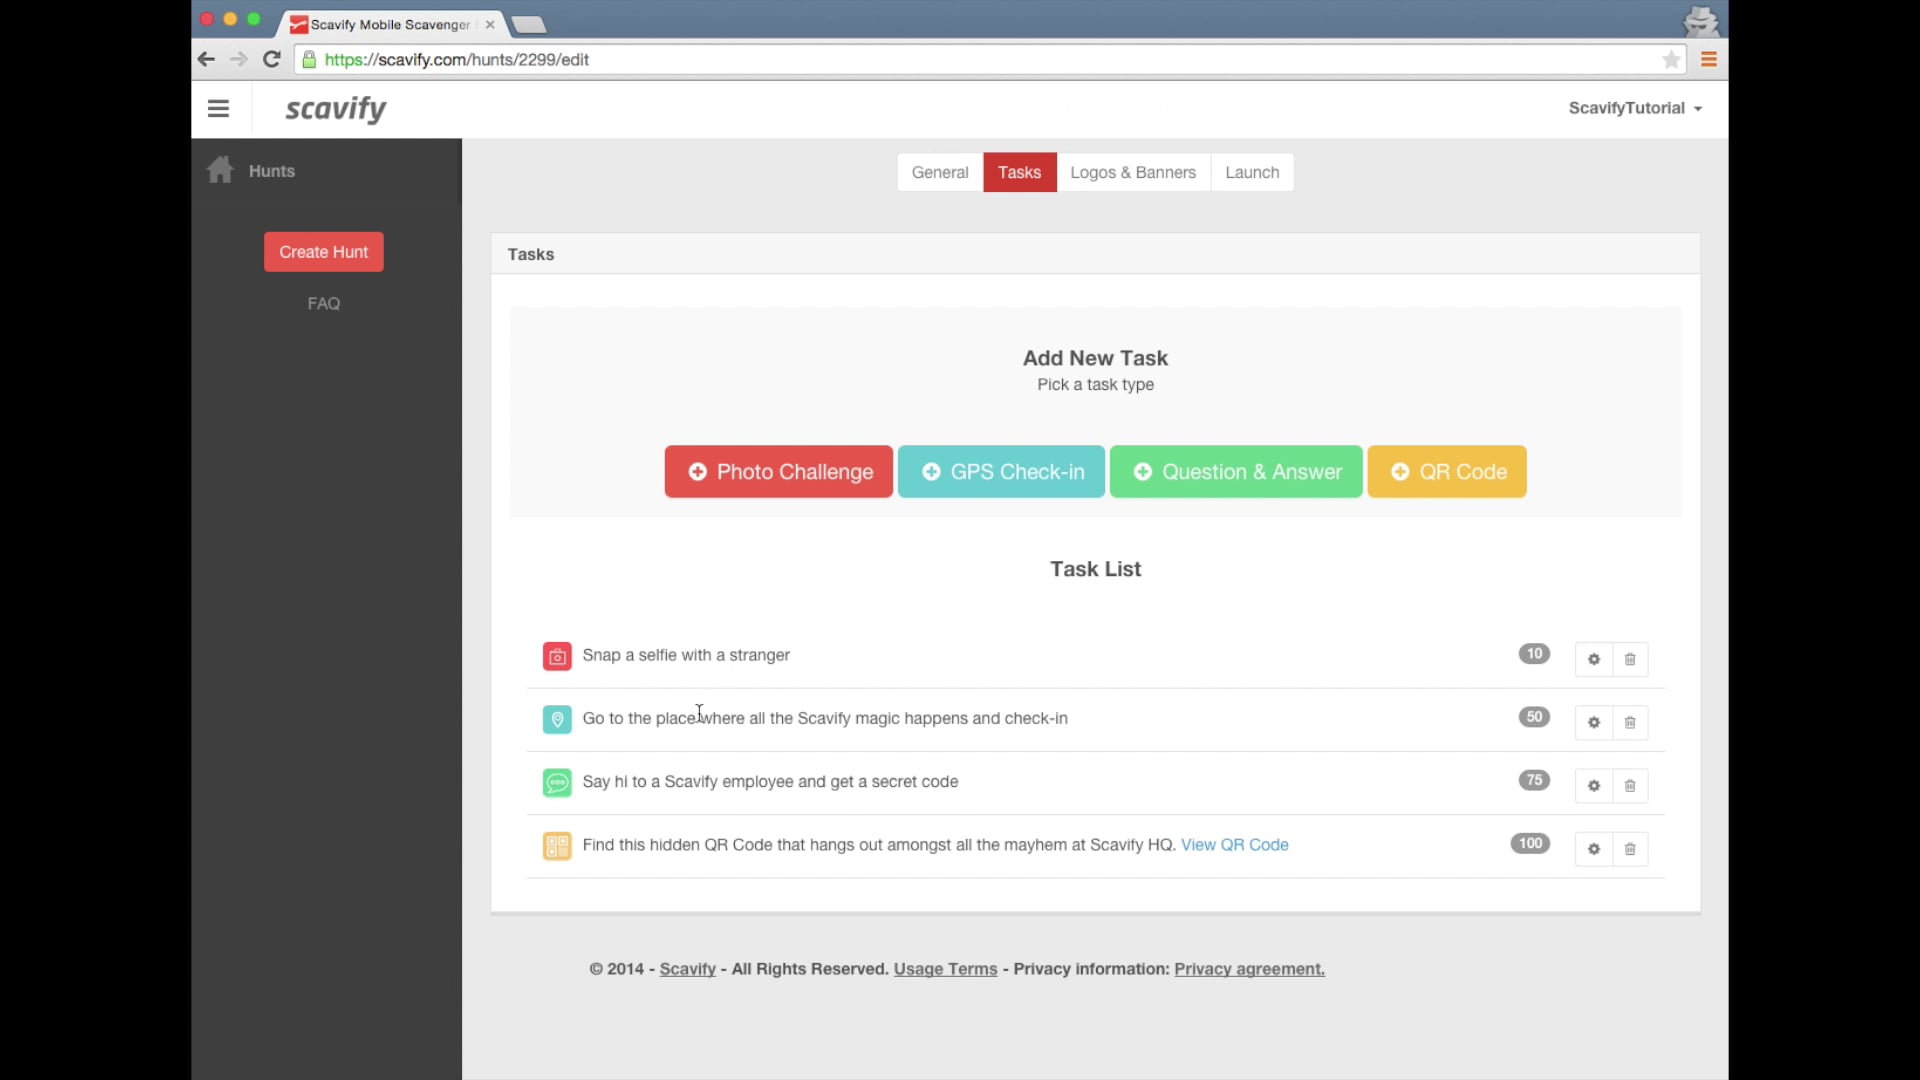
Task: Open settings gear for the selfie task
Action: pos(1593,659)
